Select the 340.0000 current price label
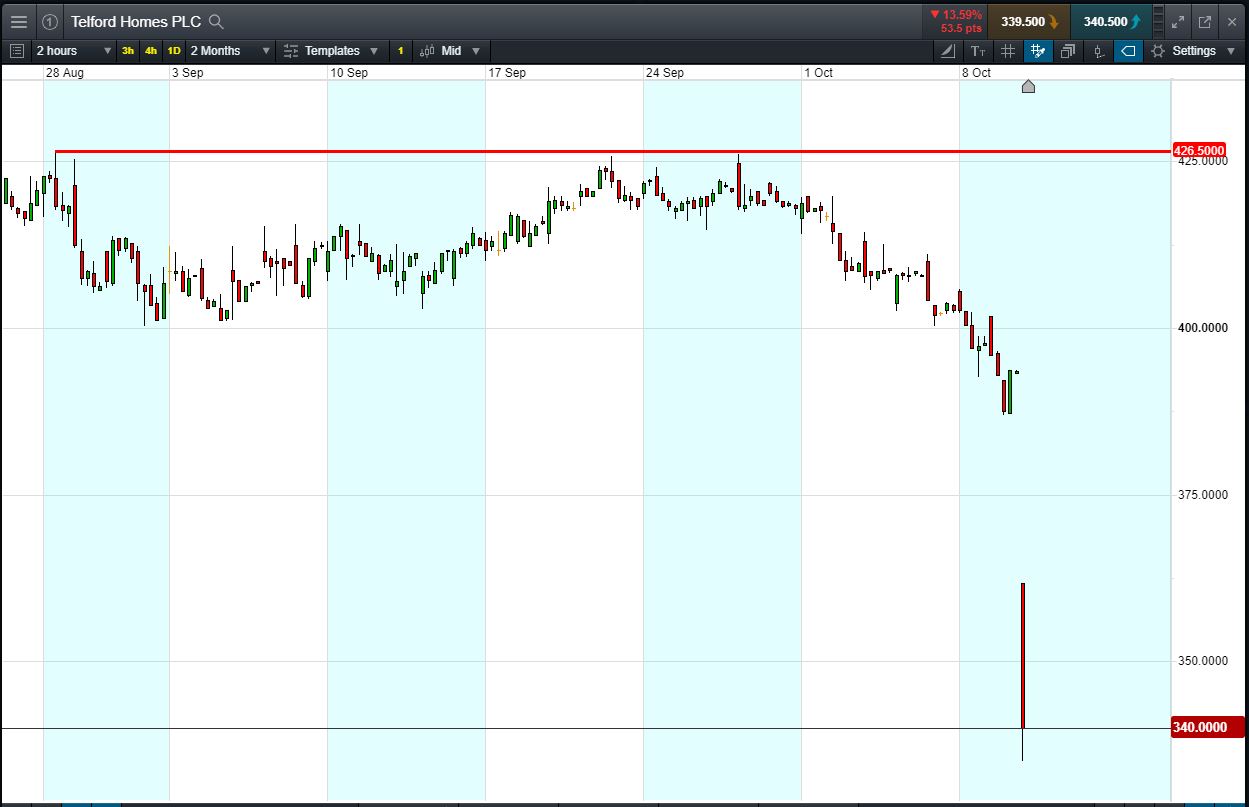 (1207, 728)
